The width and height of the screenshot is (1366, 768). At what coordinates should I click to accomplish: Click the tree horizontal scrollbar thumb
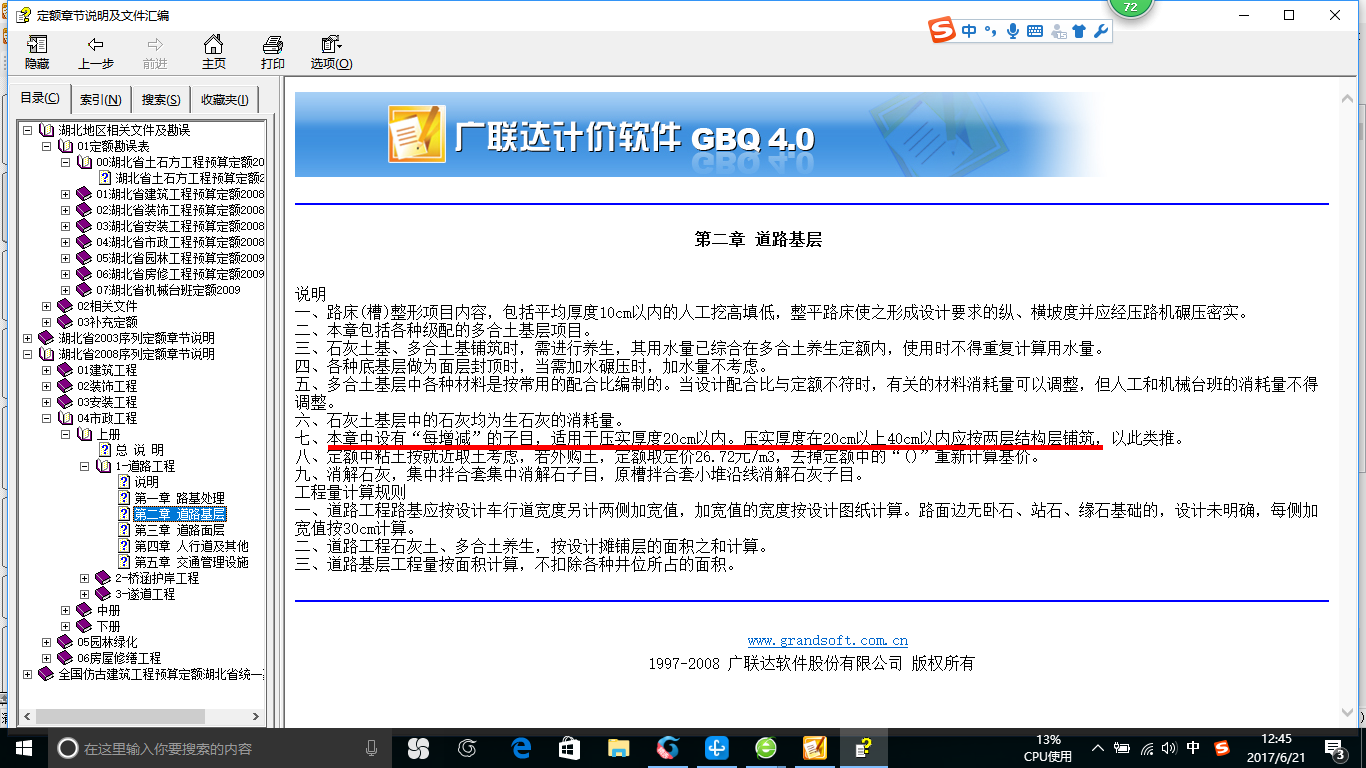[x=120, y=716]
